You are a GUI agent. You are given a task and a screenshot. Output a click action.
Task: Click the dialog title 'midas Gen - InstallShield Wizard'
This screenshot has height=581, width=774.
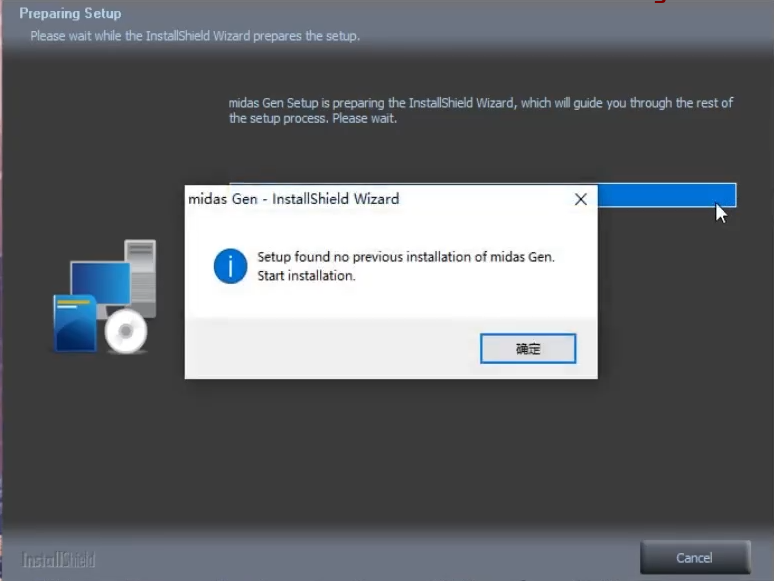click(x=294, y=199)
